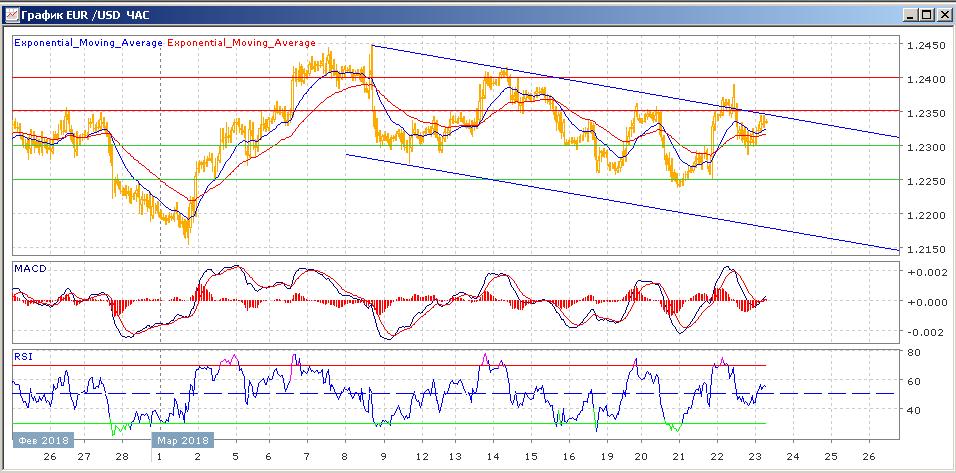Click the date label 2 on the time axis

[x=197, y=457]
